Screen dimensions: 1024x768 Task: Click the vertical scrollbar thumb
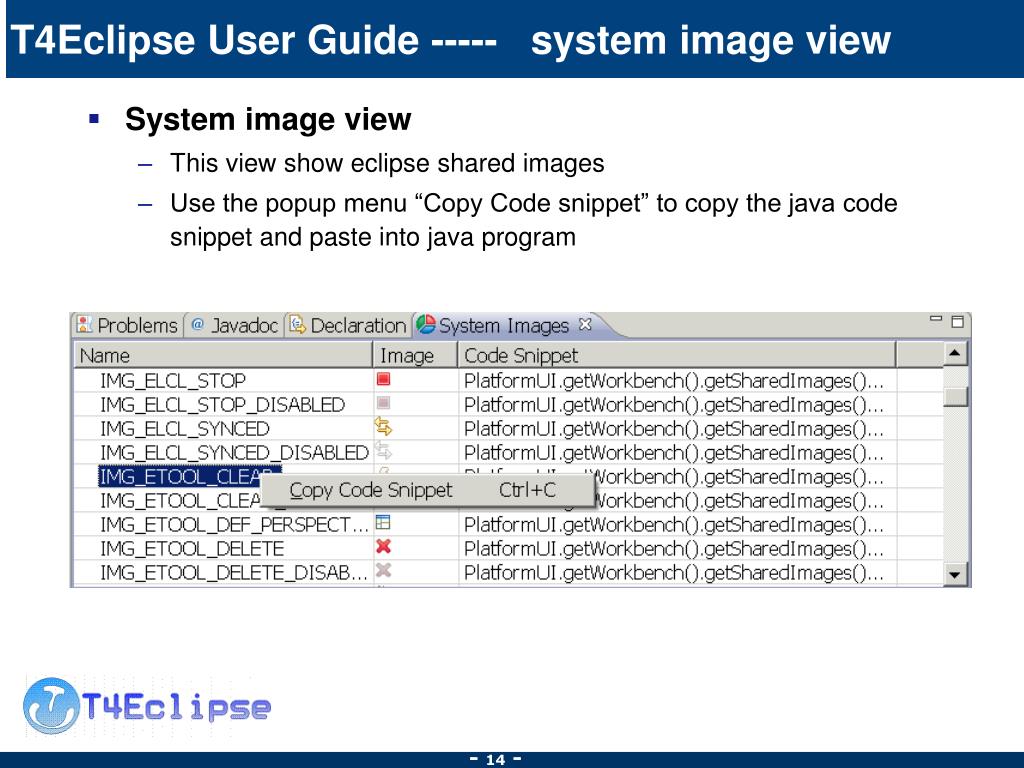click(955, 396)
